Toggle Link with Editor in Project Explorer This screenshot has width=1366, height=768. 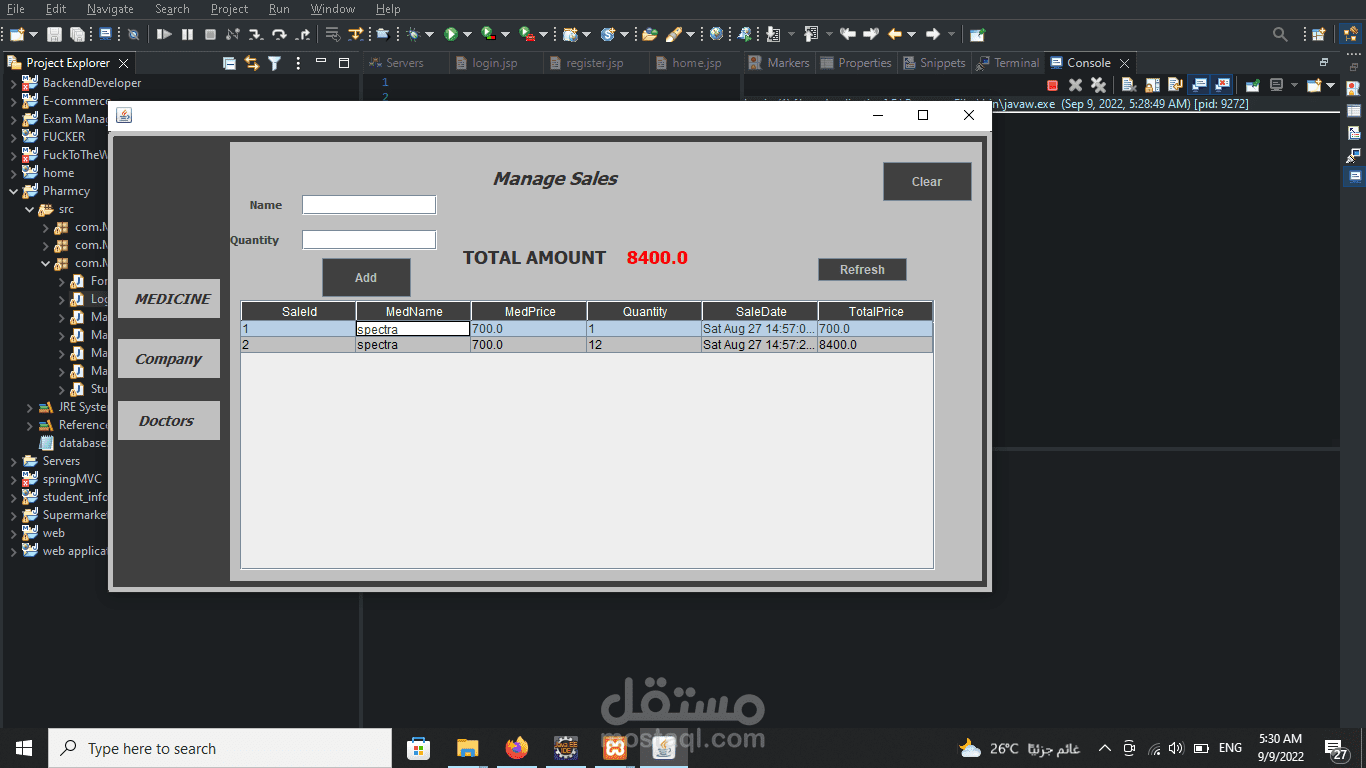(x=252, y=63)
